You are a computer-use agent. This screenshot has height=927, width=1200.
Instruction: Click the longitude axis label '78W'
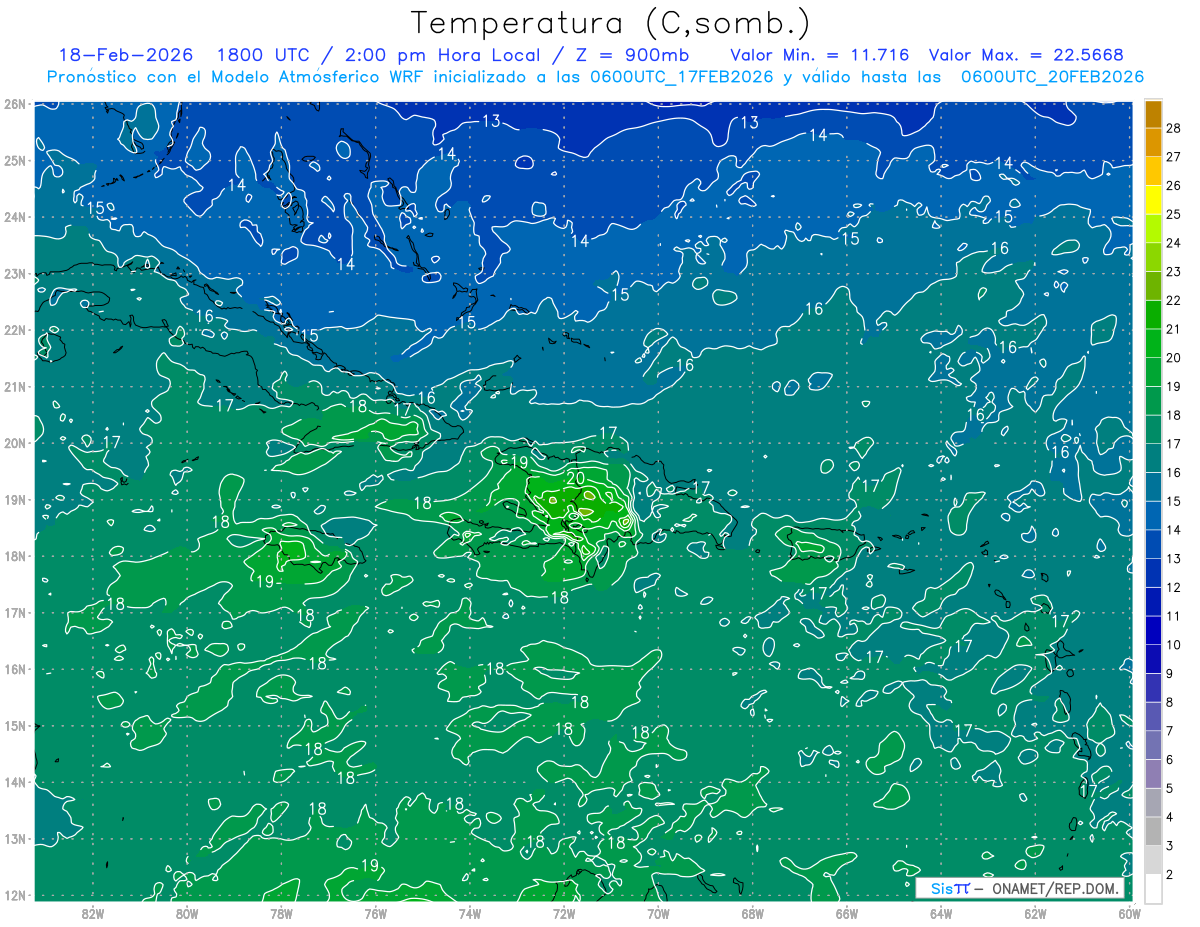(281, 913)
